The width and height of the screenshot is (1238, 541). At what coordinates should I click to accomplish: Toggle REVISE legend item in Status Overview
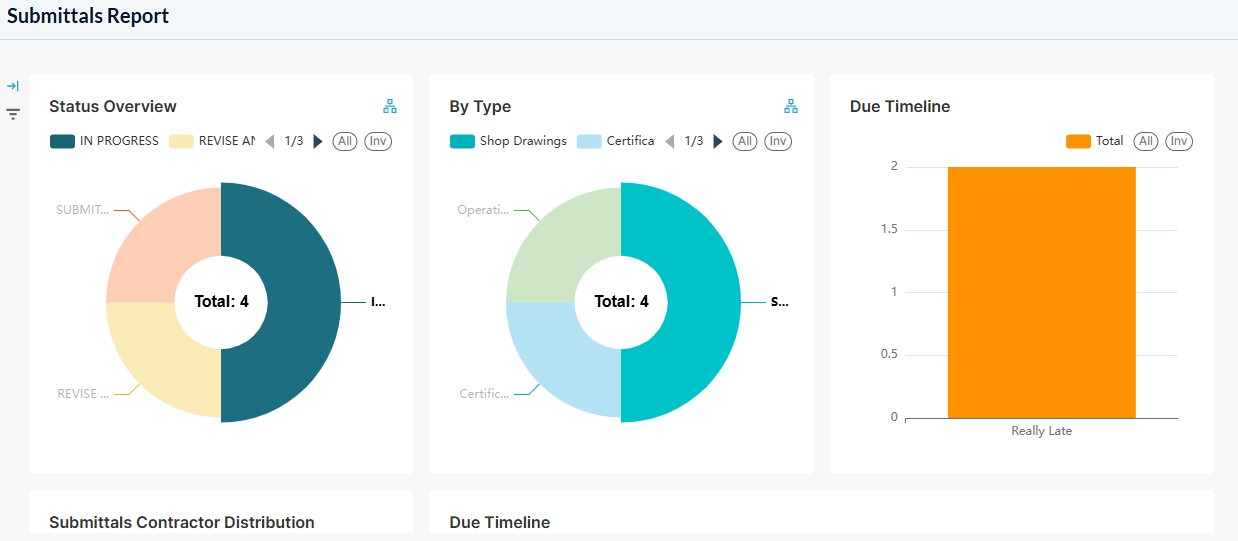[x=212, y=141]
